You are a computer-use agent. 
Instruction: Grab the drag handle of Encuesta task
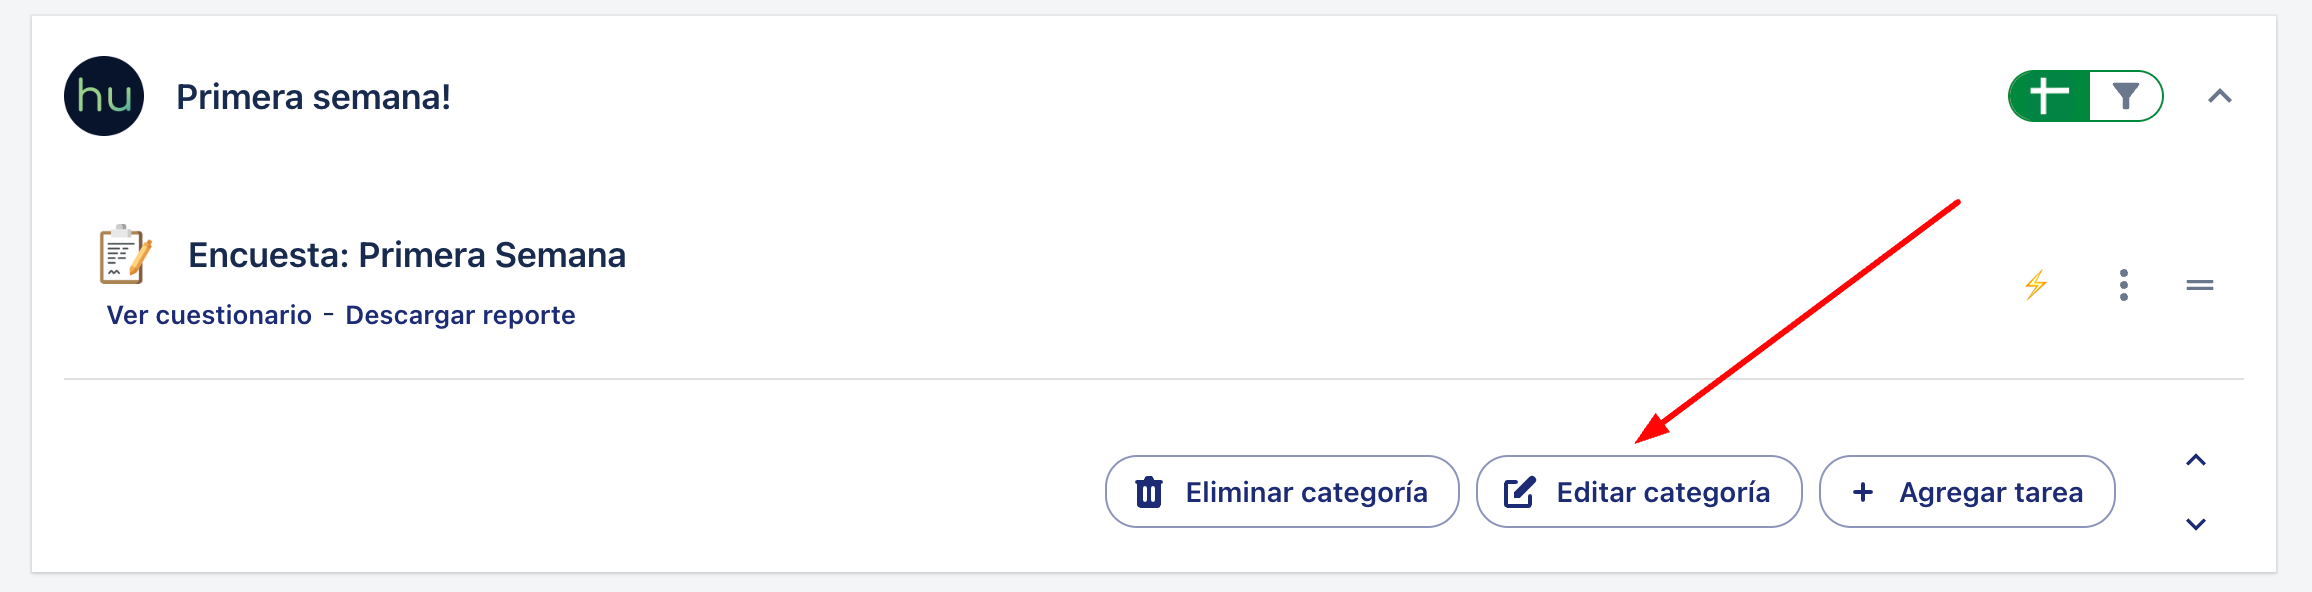2200,285
